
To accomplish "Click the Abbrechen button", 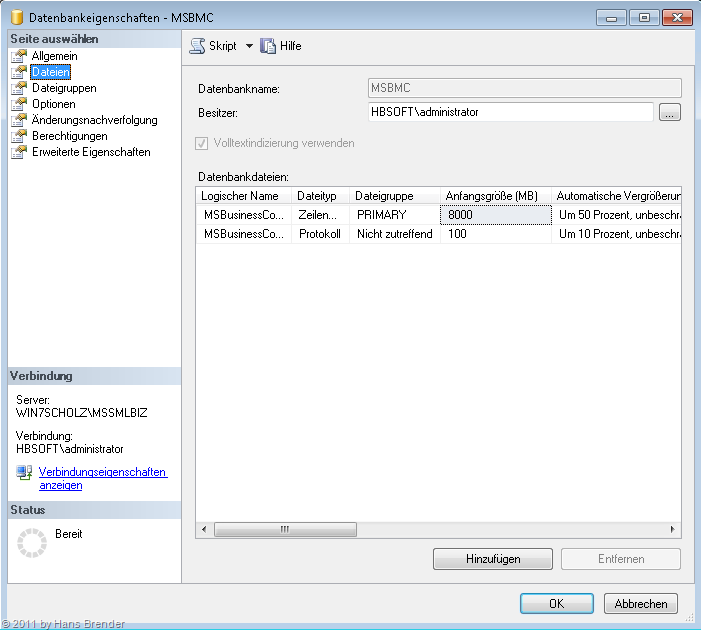I will point(641,603).
